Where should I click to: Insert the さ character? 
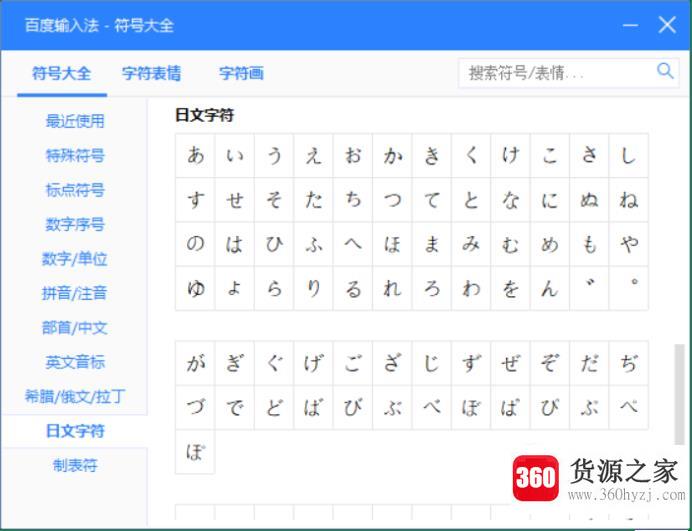click(589, 155)
